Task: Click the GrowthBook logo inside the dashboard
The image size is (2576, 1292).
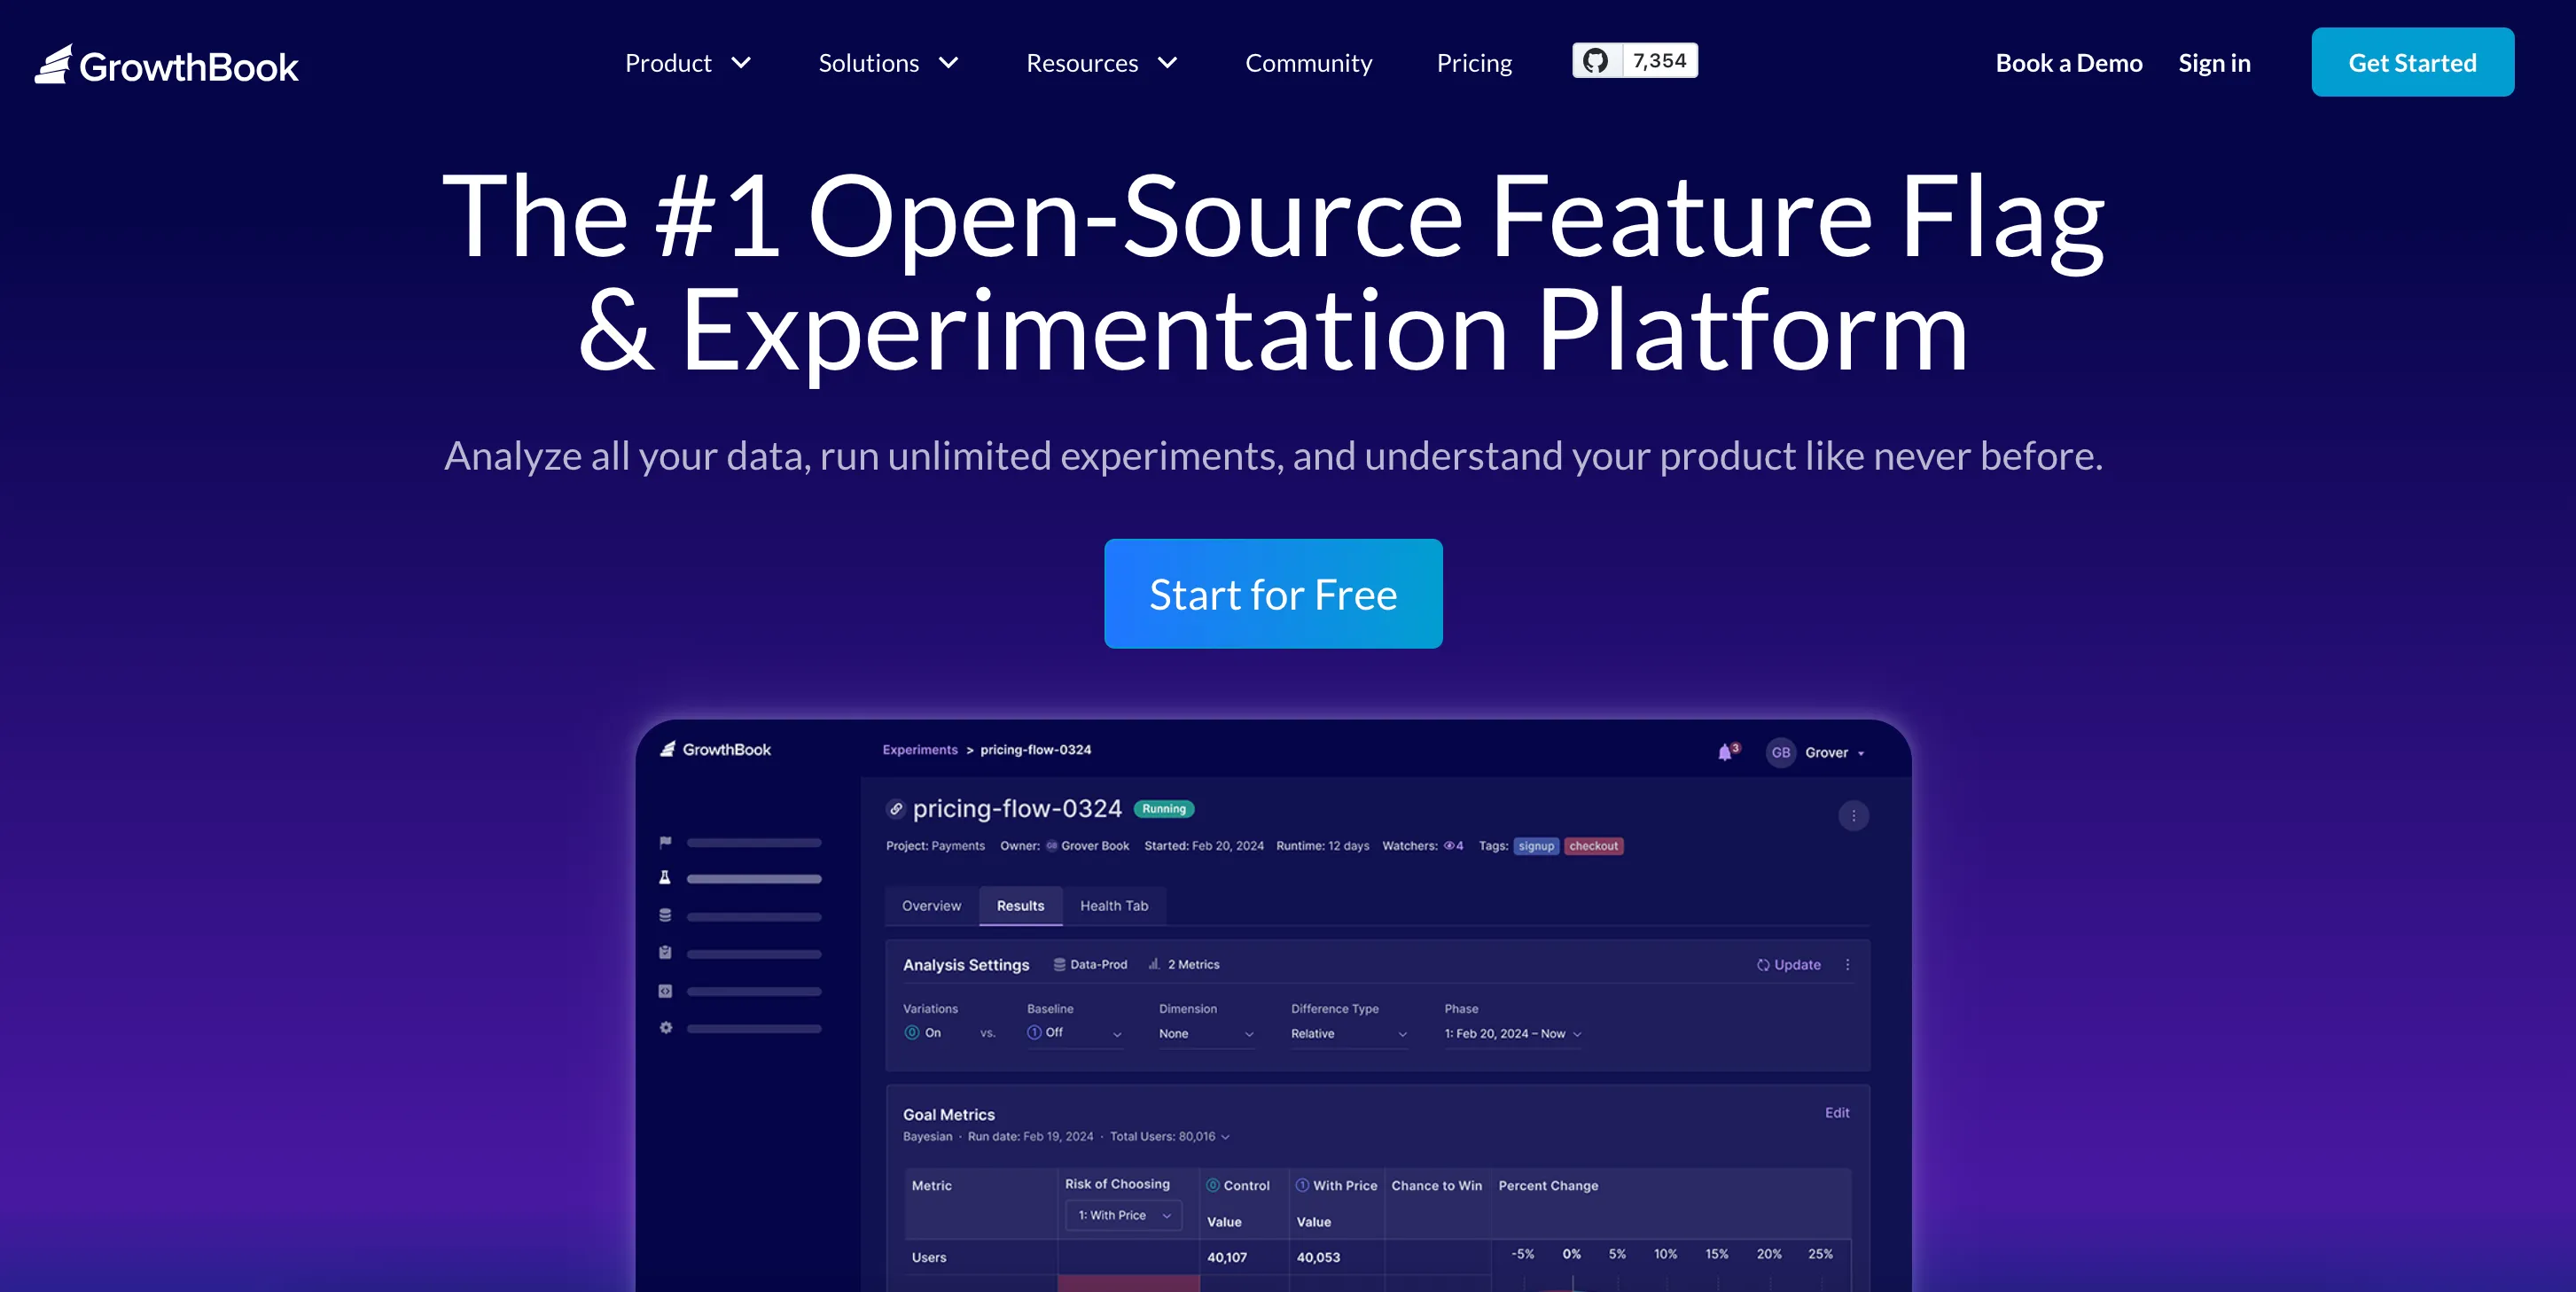Action: (715, 750)
